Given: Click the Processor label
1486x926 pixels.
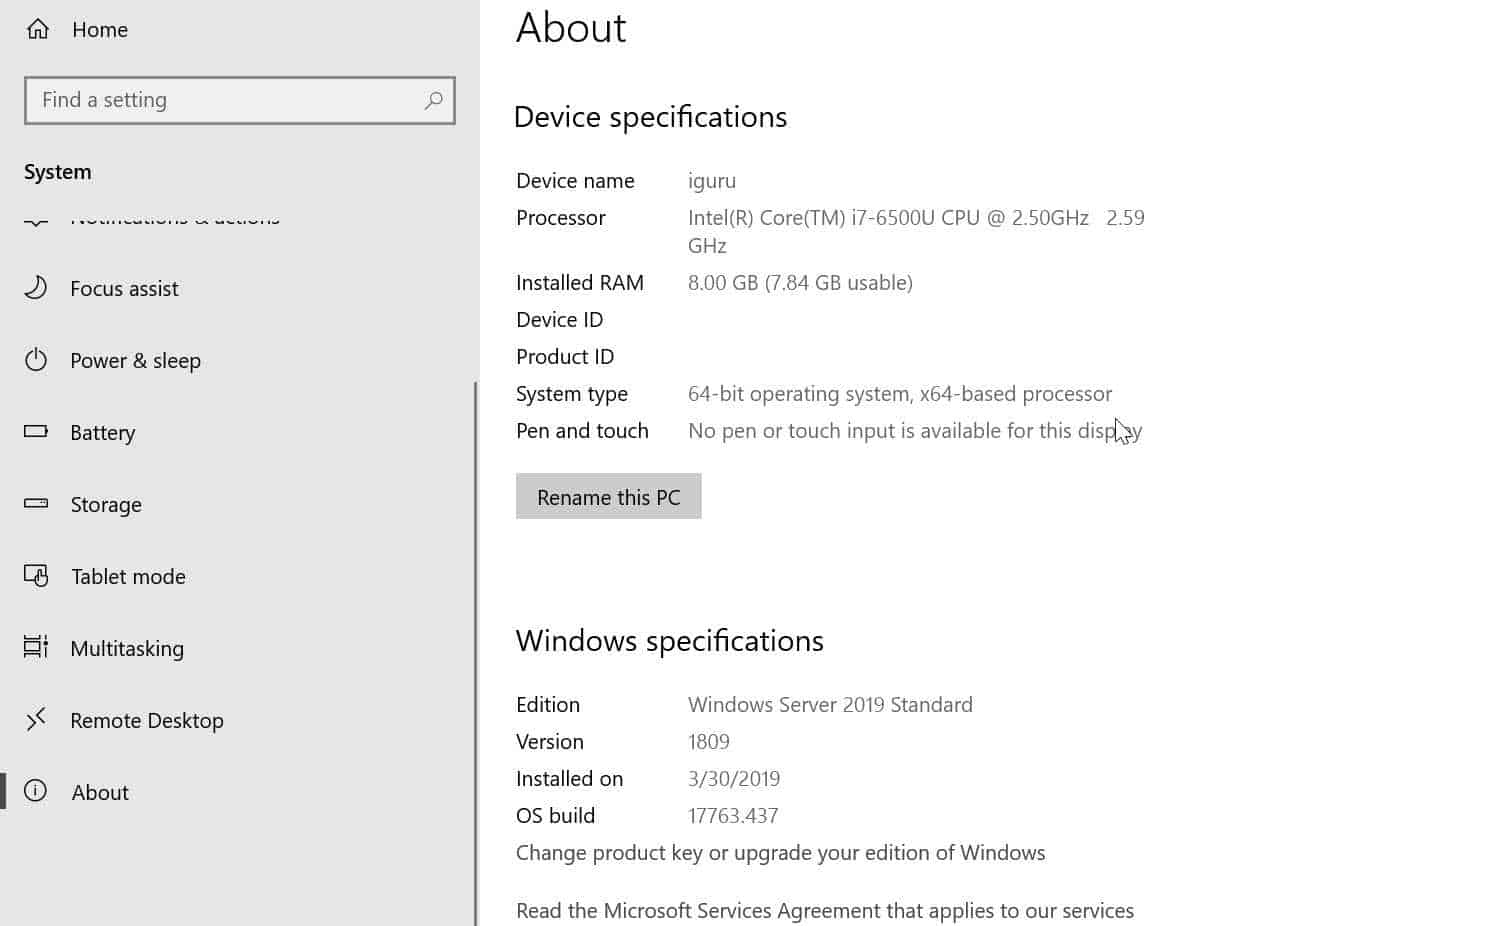Looking at the screenshot, I should tap(561, 218).
